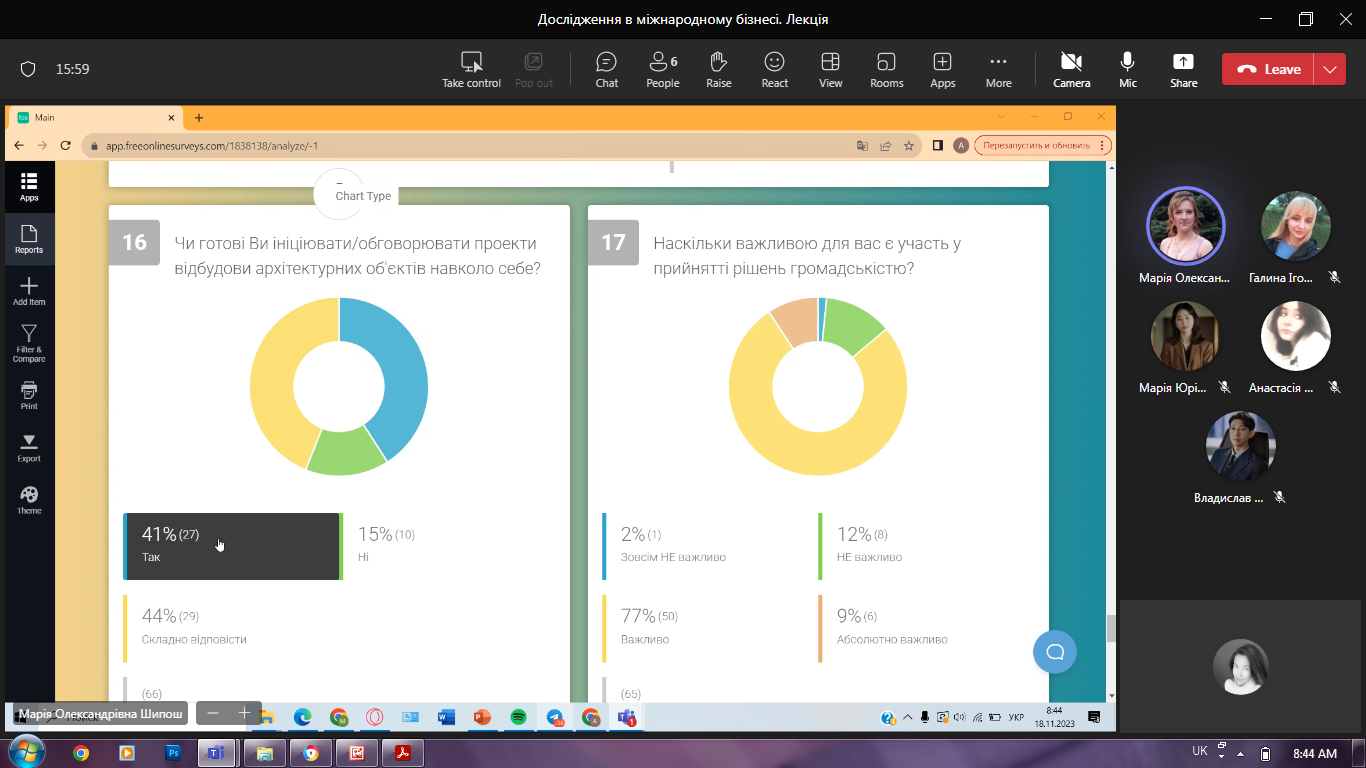Click the Chart Type button
Image resolution: width=1366 pixels, height=768 pixels.
[362, 196]
